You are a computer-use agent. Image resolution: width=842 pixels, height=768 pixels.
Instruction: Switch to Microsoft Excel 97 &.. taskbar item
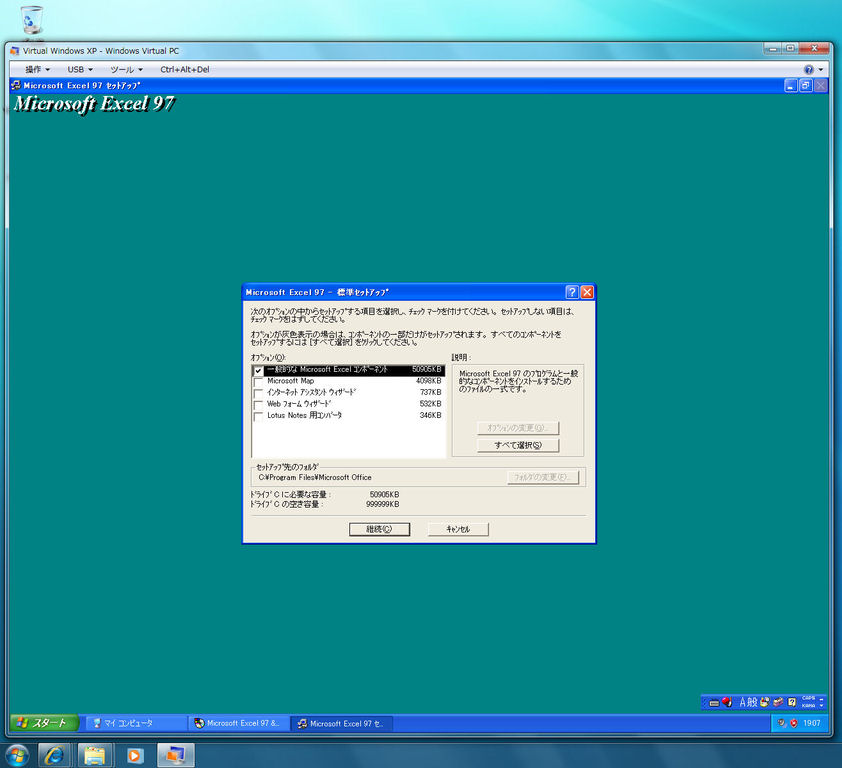coord(238,723)
